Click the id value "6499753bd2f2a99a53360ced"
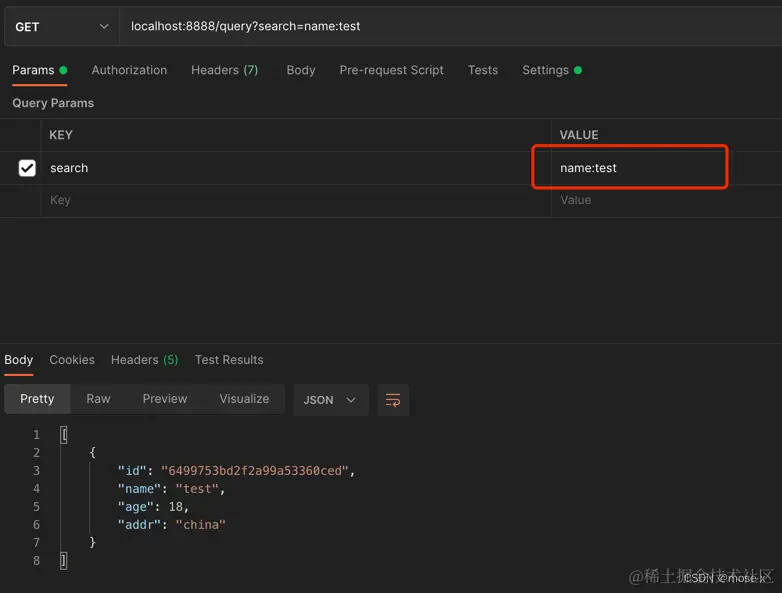 254,471
